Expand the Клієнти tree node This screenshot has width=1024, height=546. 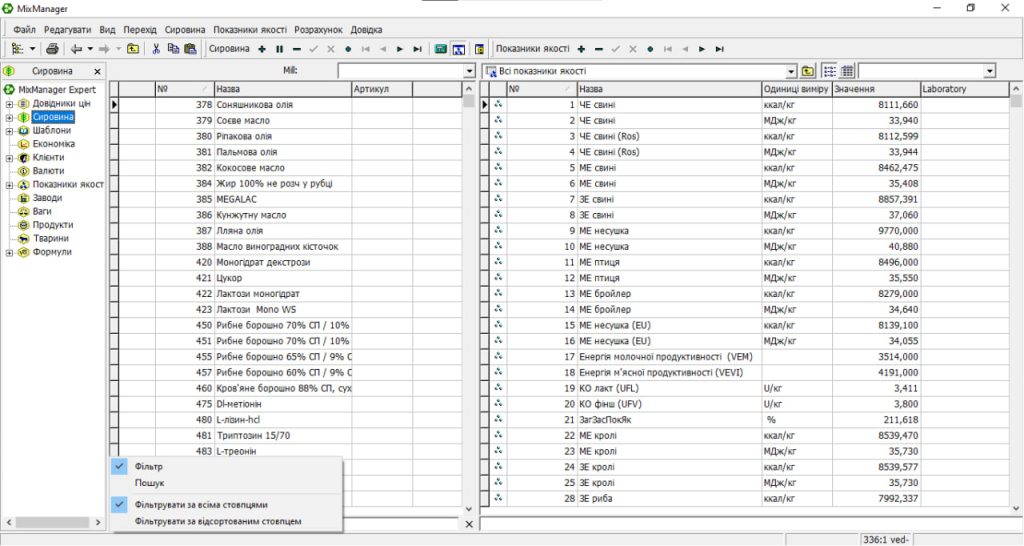[x=9, y=158]
